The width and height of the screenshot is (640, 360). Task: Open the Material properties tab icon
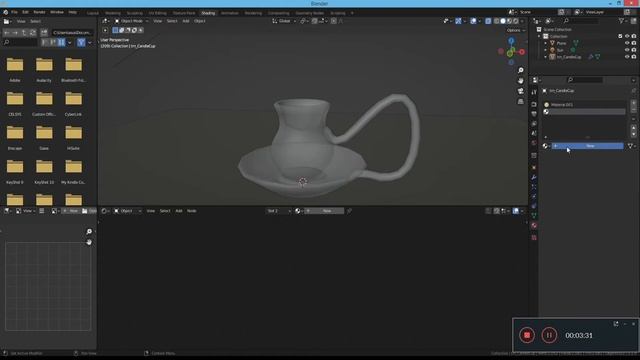[534, 225]
